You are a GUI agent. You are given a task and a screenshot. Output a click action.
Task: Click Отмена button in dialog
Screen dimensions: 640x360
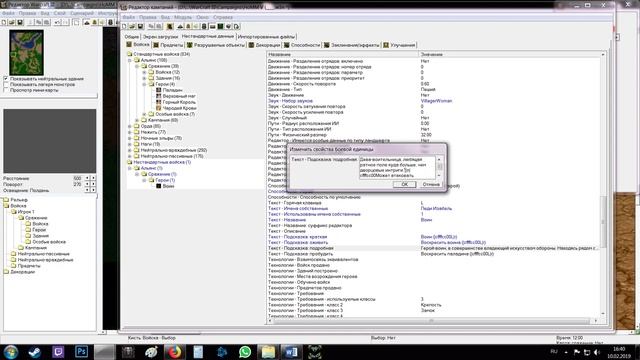pyautogui.click(x=431, y=184)
